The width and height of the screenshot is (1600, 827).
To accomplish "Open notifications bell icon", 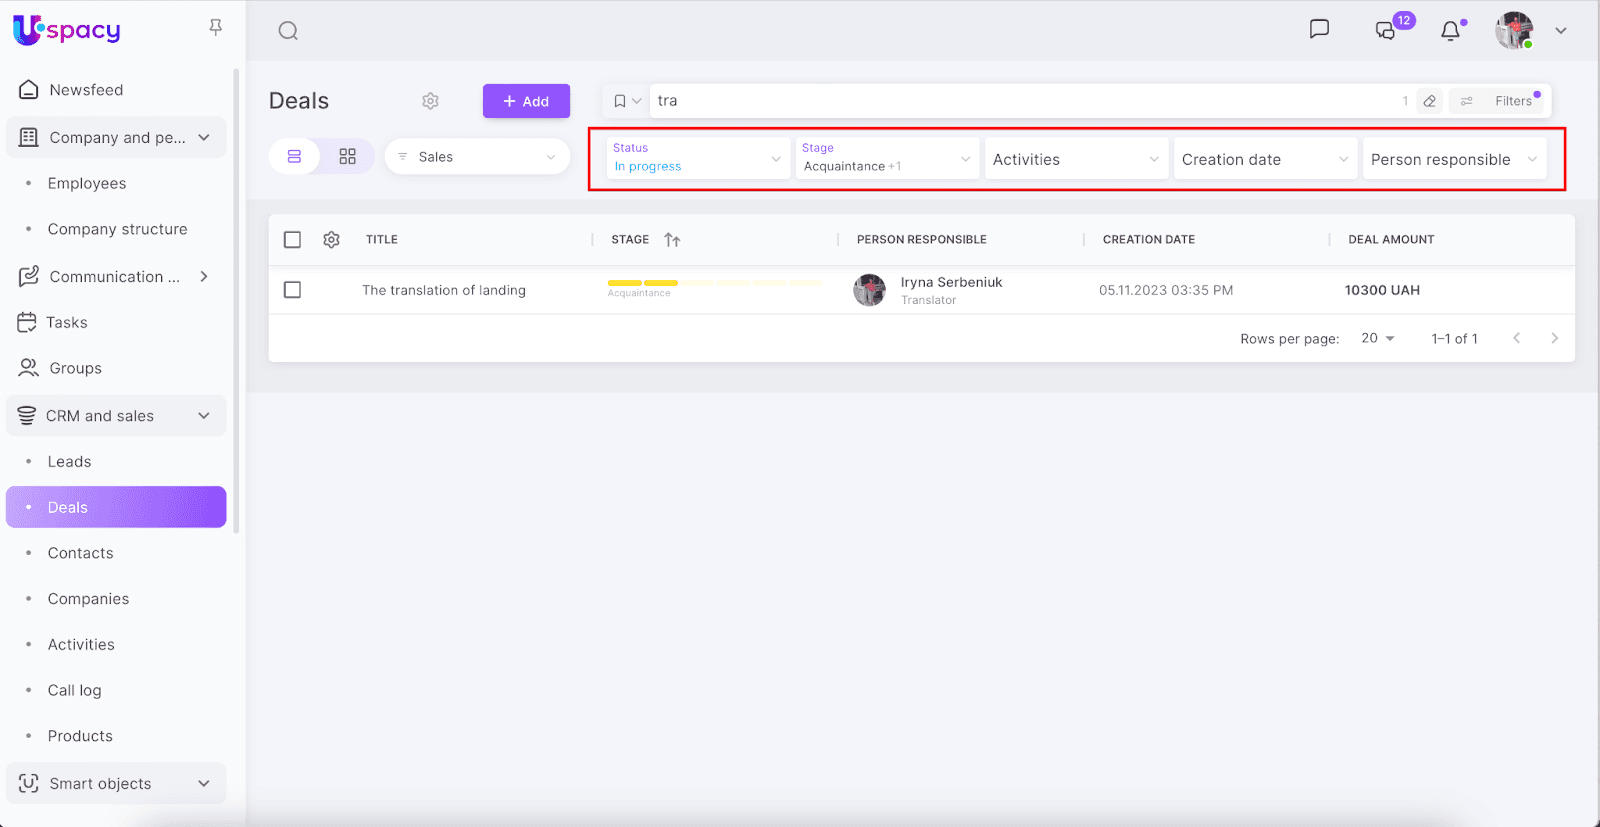I will click(1450, 31).
